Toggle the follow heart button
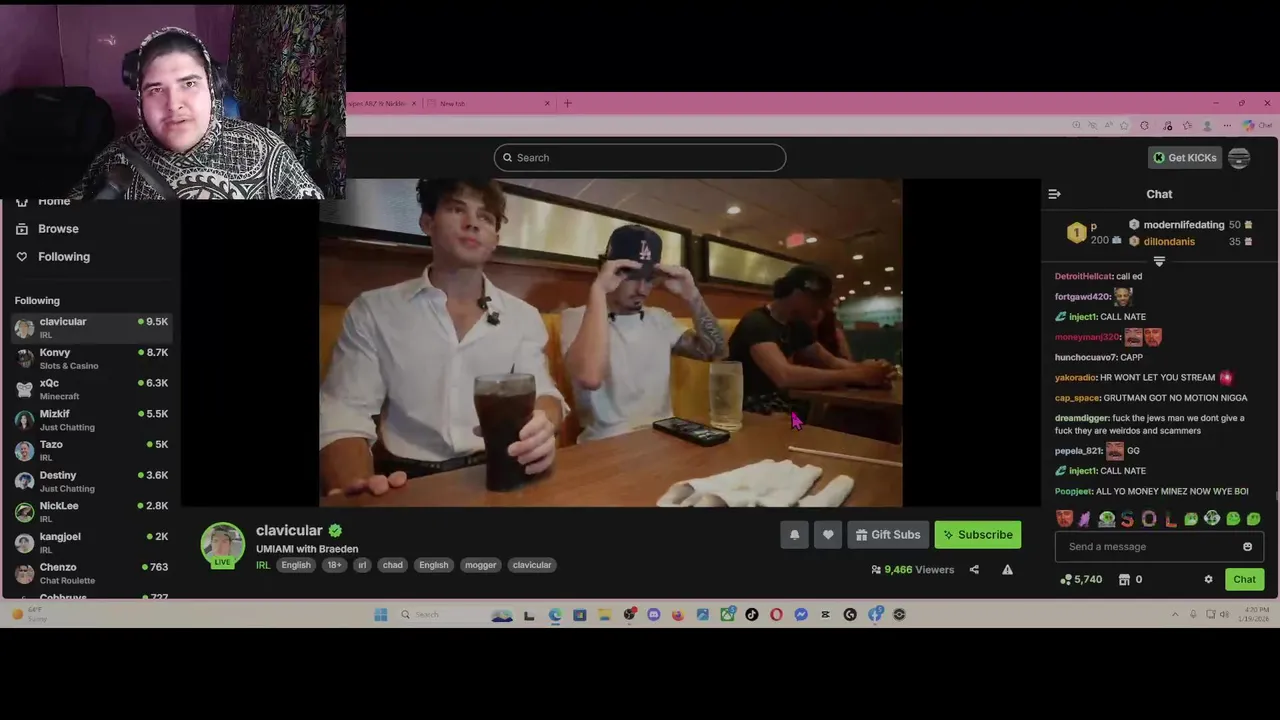Screen dimensions: 1280x720 pos(828,535)
